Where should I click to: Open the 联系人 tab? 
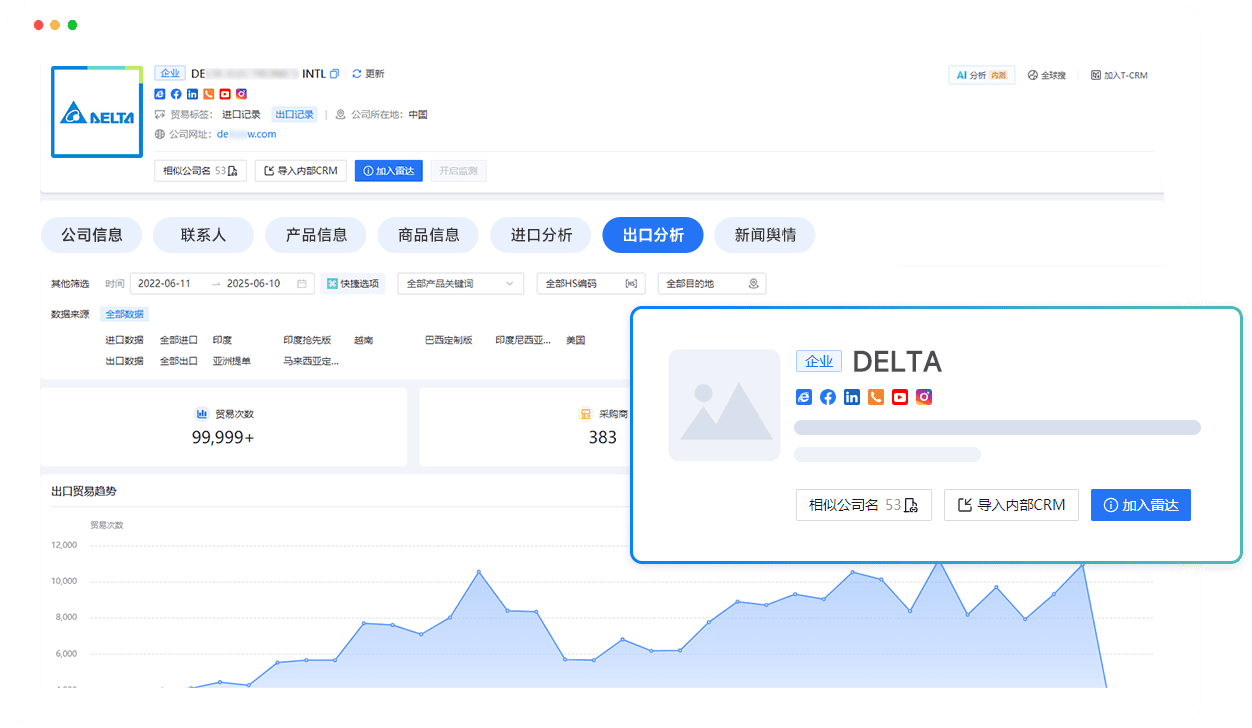[203, 235]
